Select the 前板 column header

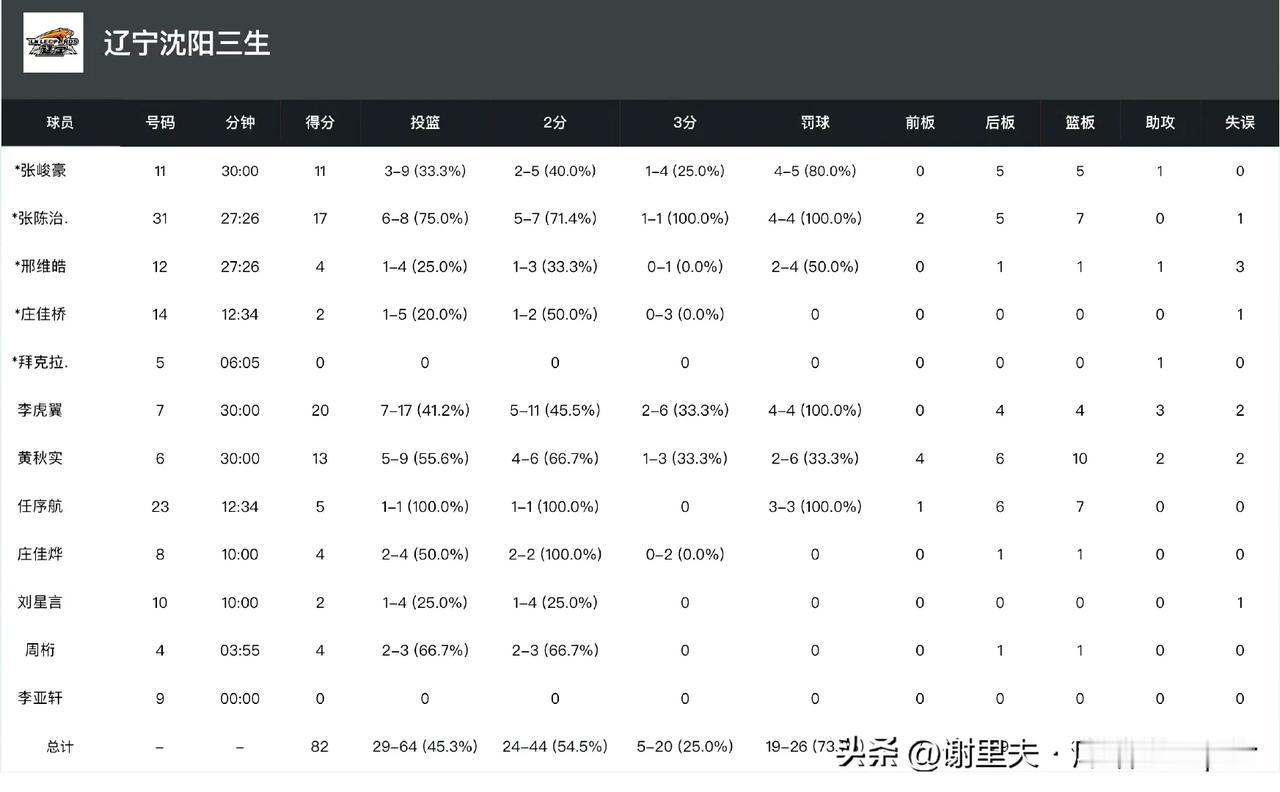pos(920,122)
